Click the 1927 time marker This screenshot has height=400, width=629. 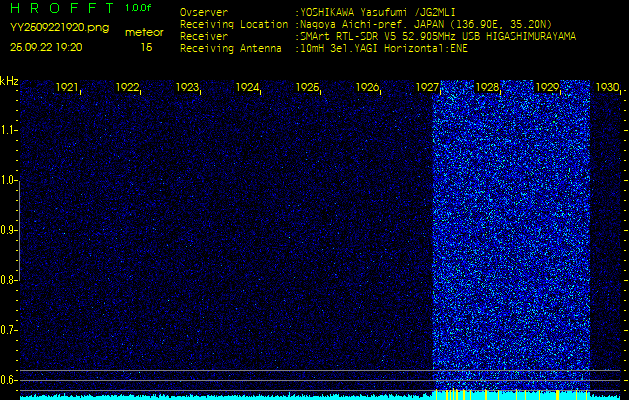click(x=427, y=87)
